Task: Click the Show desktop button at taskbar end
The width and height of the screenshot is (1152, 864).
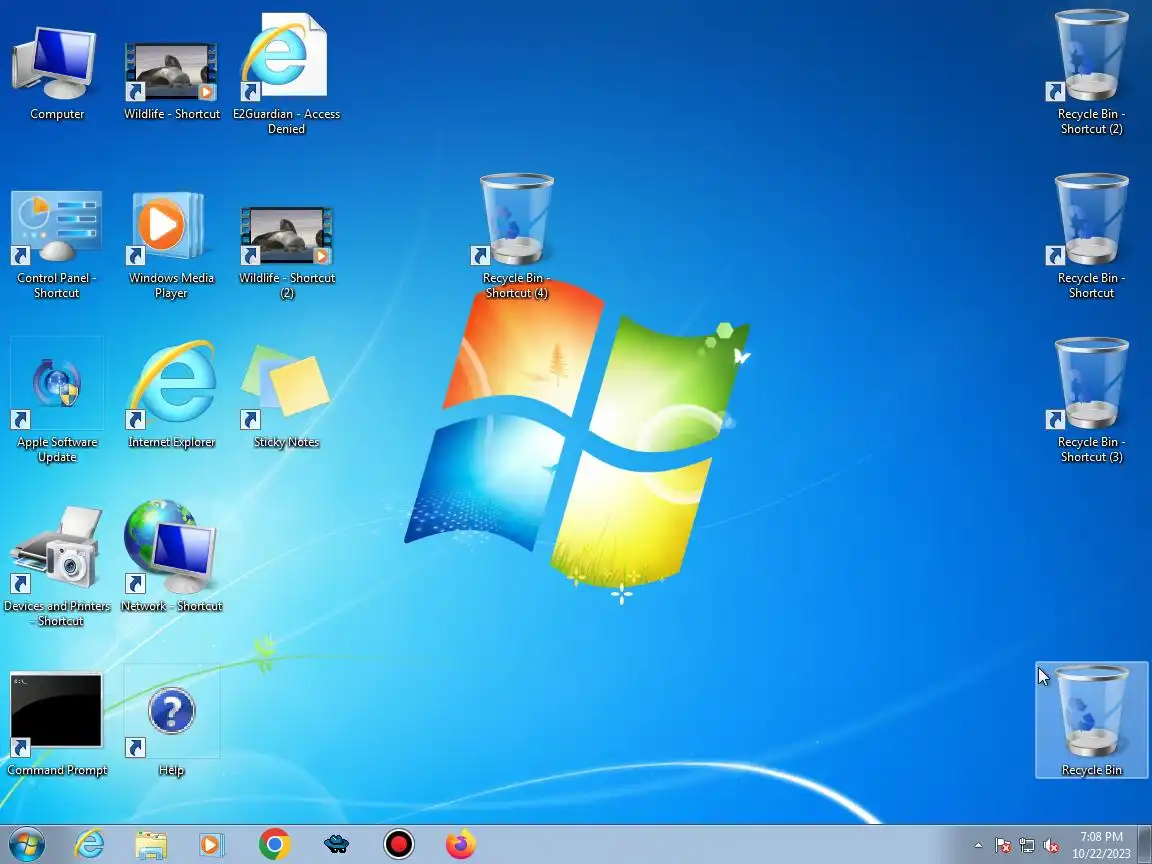Action: coord(1145,844)
